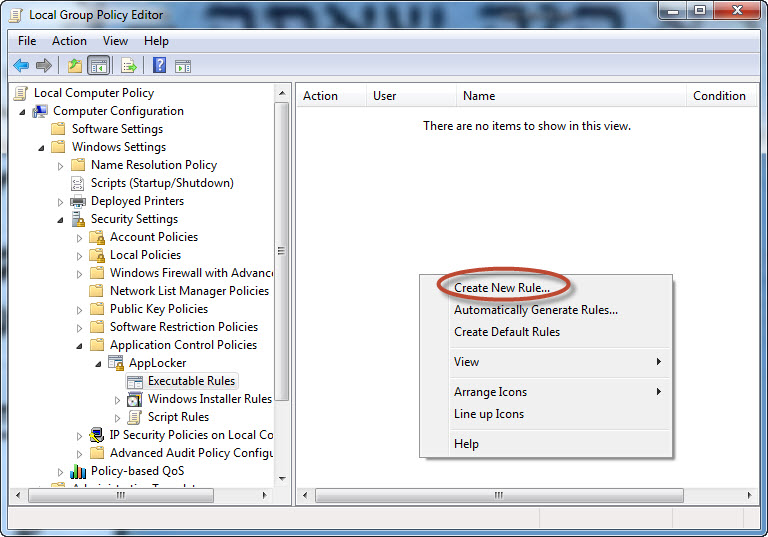Click tree pane horizontal scroll left arrow
Image resolution: width=768 pixels, height=537 pixels.
click(18, 495)
